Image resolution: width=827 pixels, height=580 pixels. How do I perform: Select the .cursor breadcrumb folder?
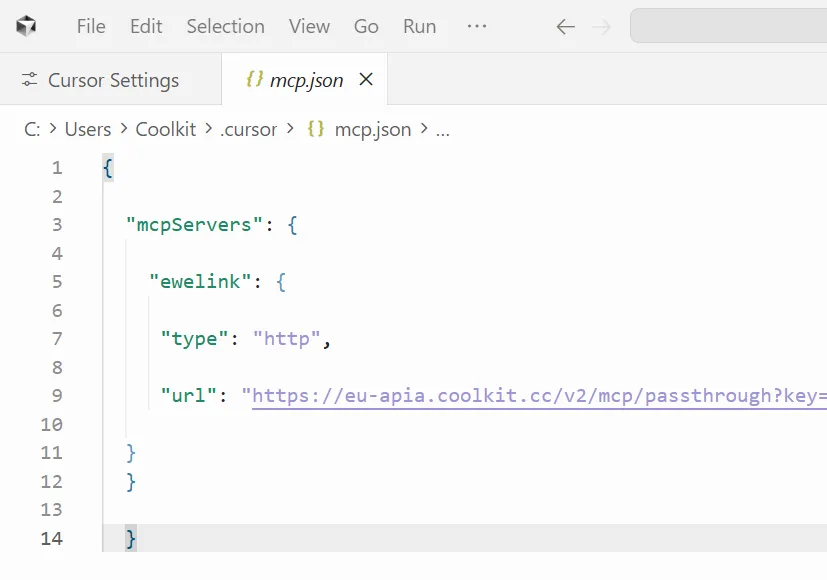pos(248,129)
